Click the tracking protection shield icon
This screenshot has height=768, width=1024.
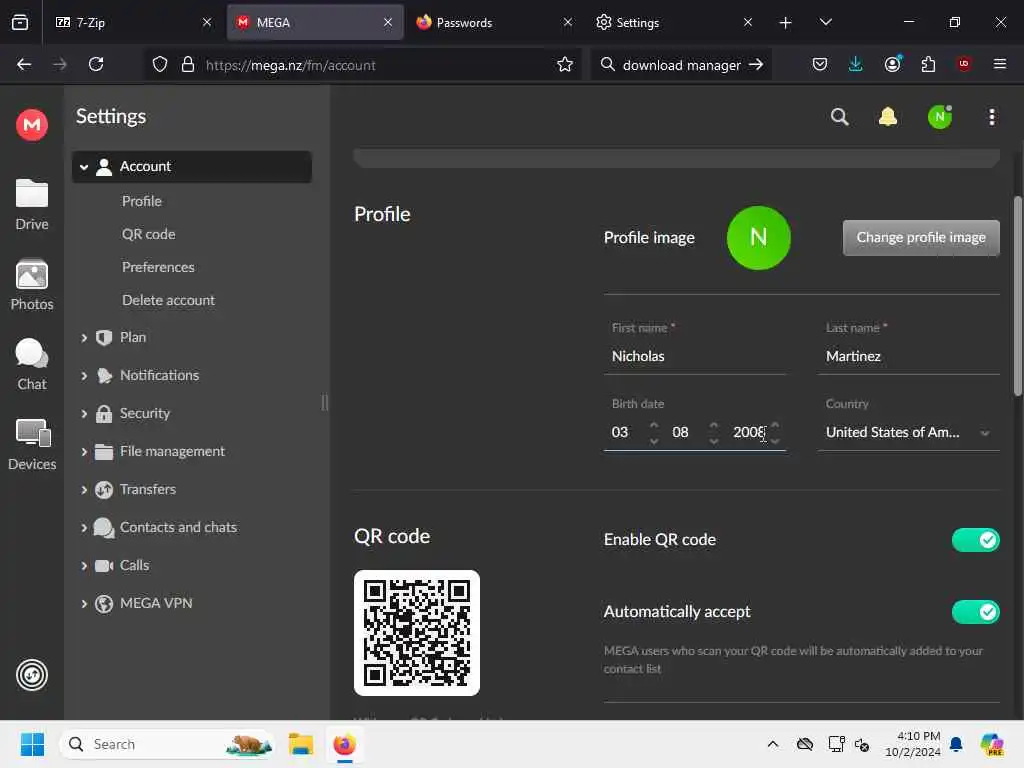pos(160,65)
